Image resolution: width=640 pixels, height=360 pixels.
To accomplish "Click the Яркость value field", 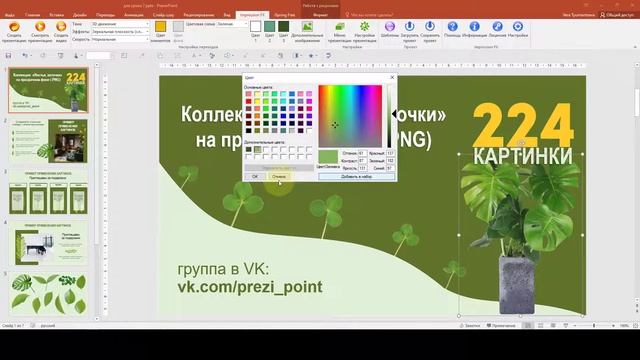I will (x=362, y=168).
